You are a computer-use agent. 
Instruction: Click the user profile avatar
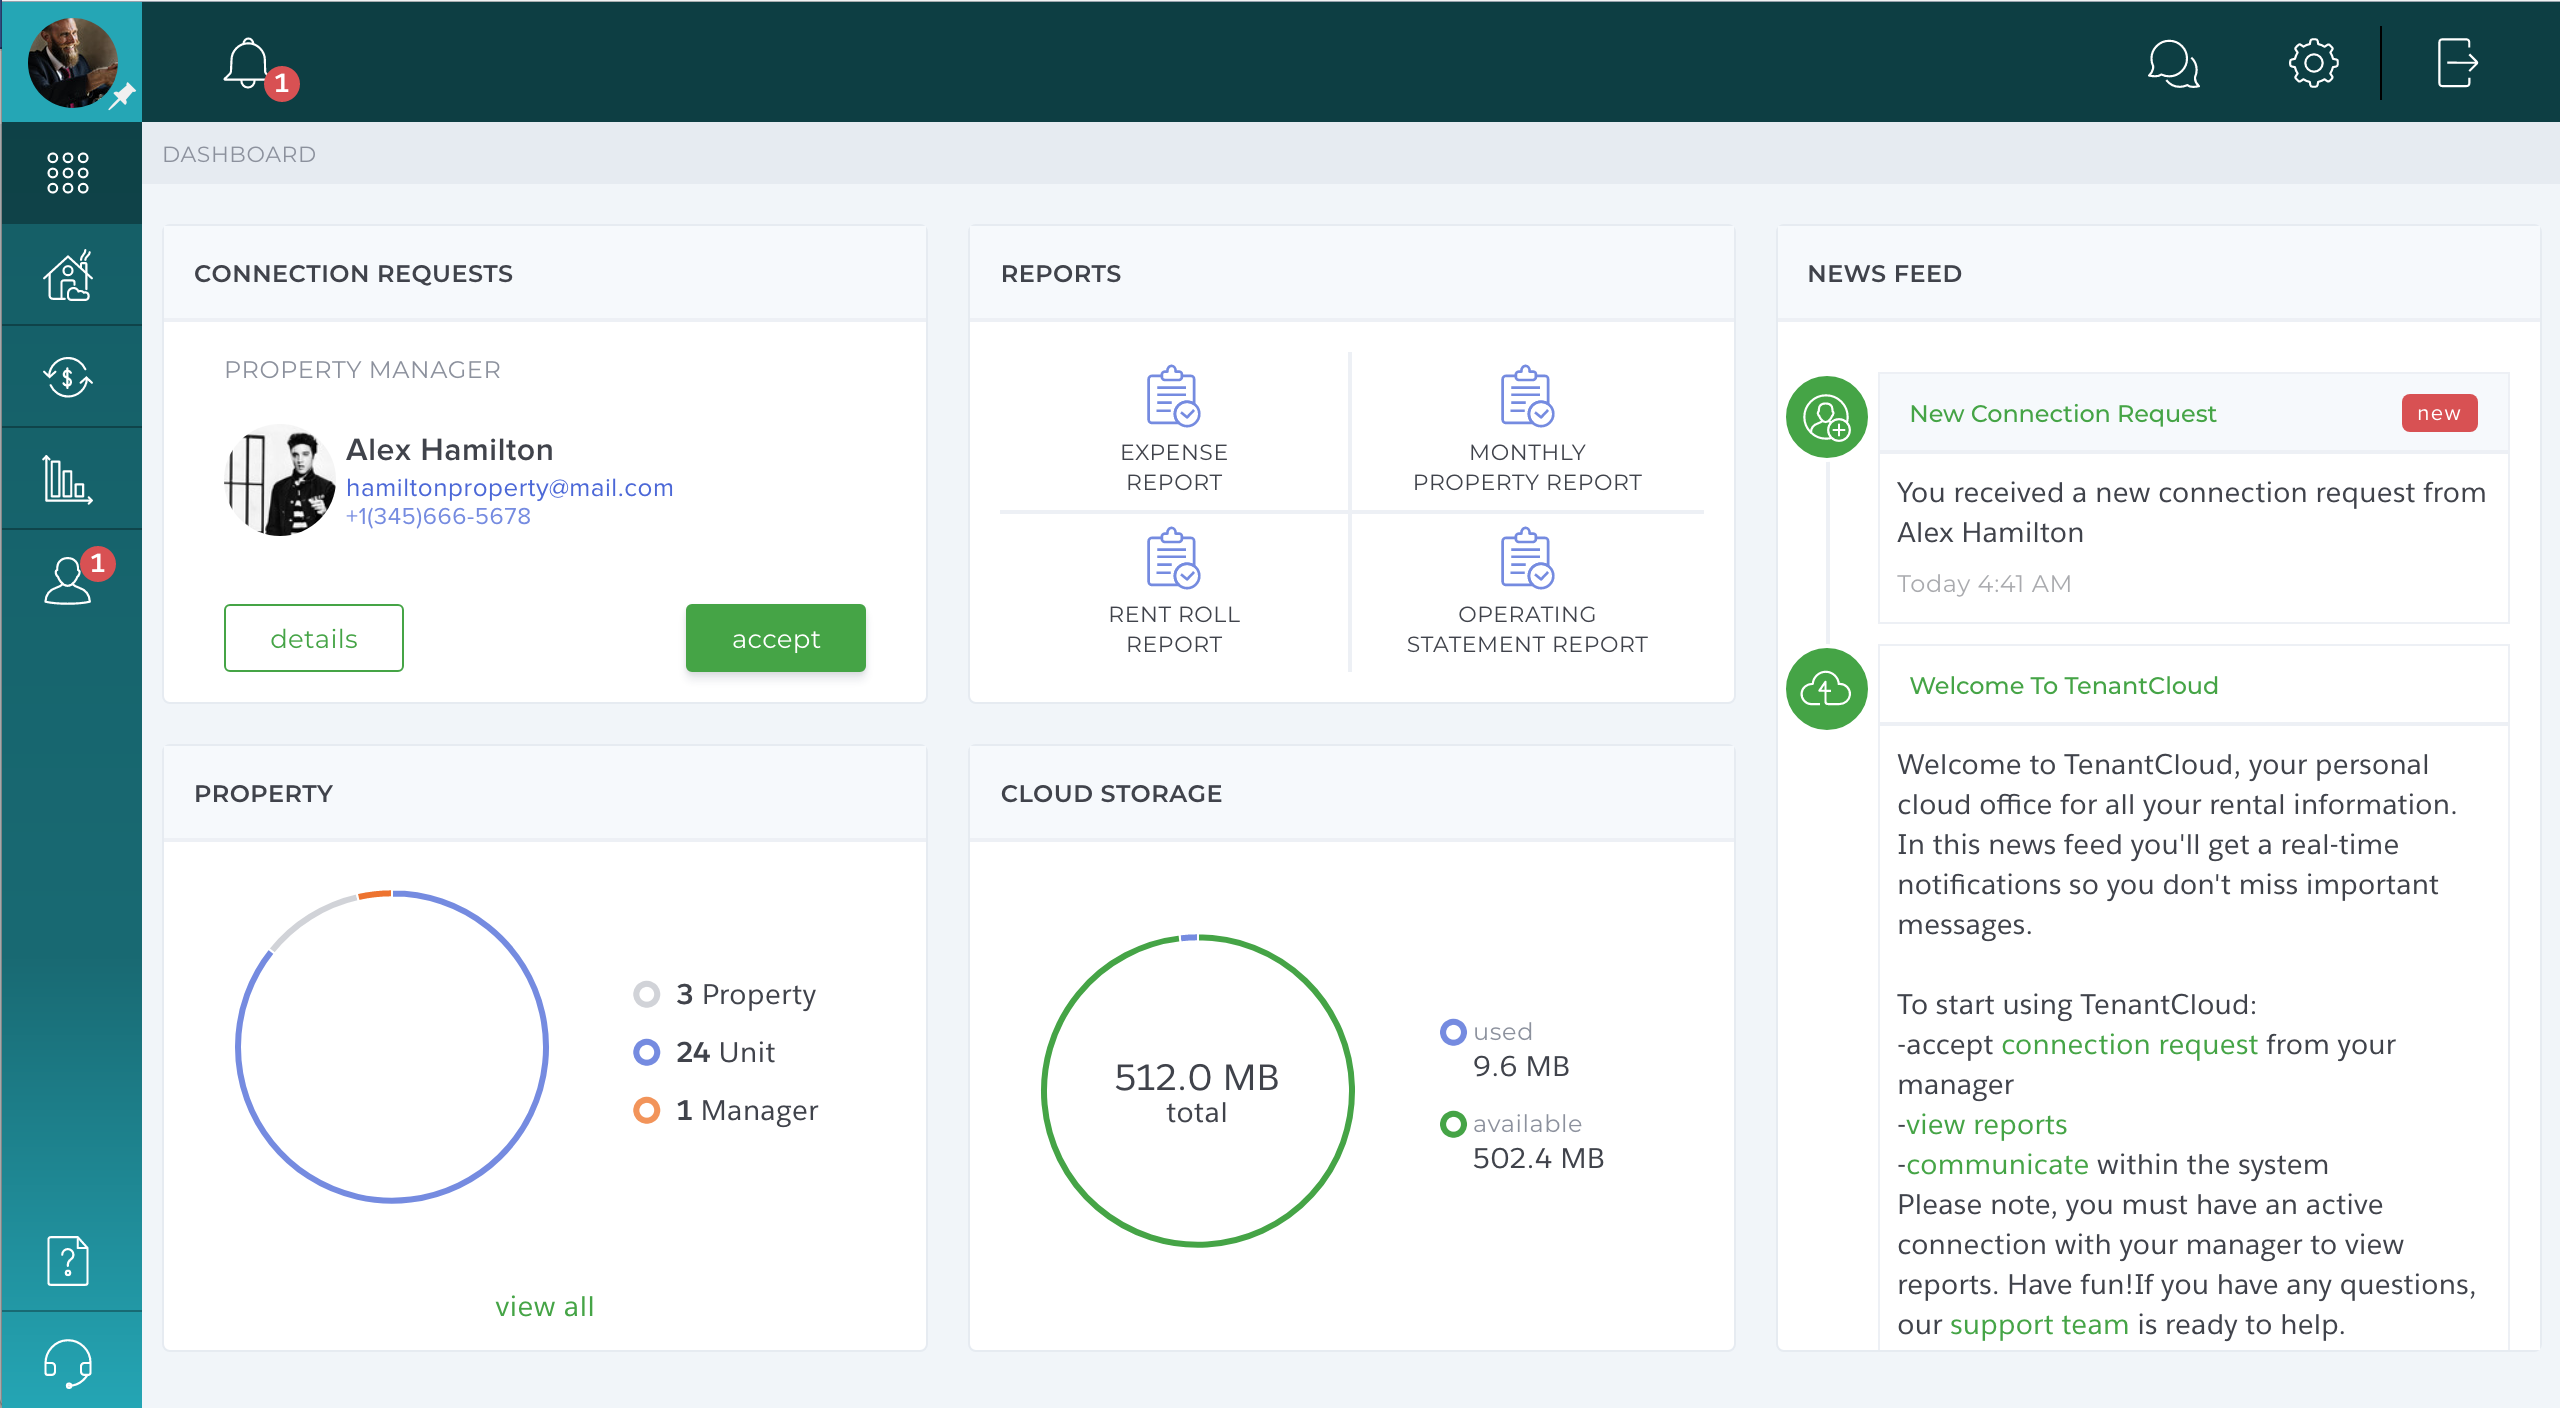click(x=72, y=62)
